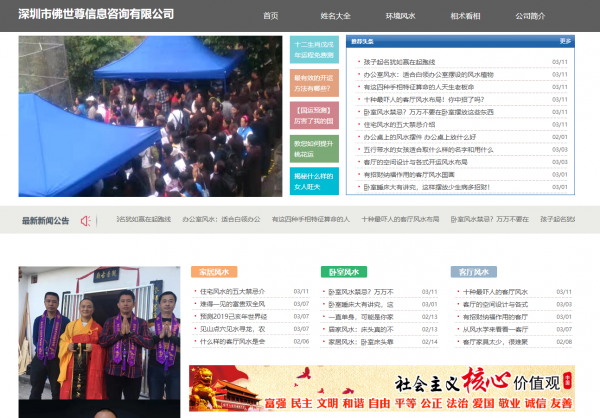
Task: Click company title 深圳市佛世尊信息咨询有限公司
Action: coord(96,14)
